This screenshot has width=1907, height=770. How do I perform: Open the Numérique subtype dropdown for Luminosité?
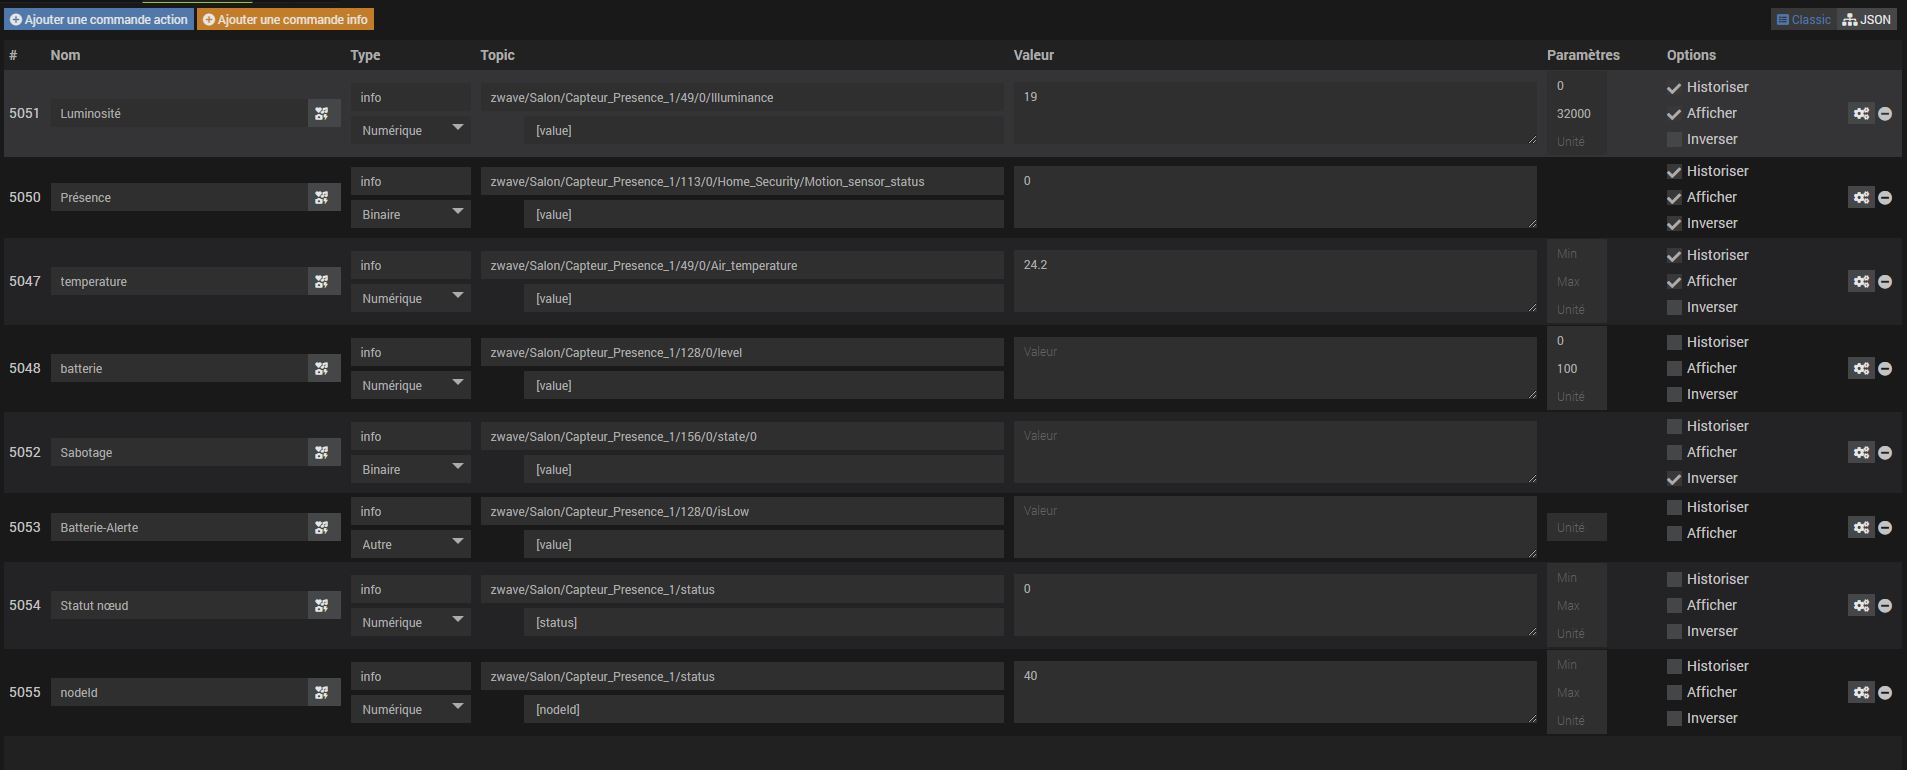click(411, 130)
